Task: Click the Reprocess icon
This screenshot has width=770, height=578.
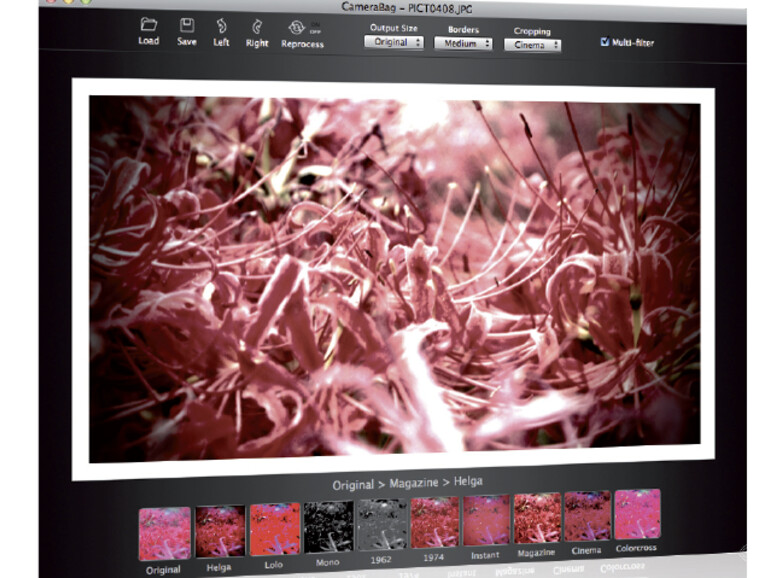Action: click(x=297, y=28)
